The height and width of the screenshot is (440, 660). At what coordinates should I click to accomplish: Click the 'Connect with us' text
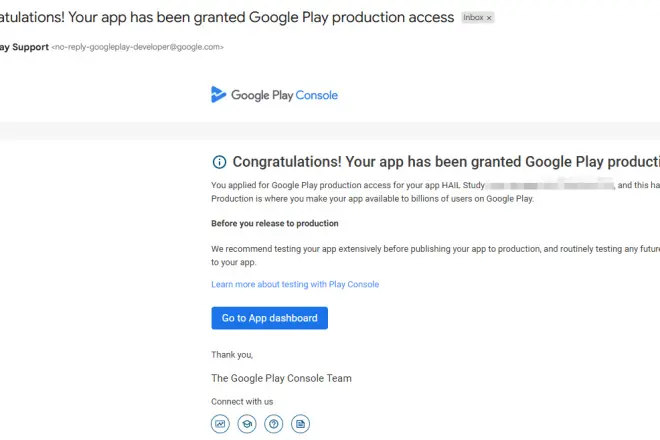point(242,401)
